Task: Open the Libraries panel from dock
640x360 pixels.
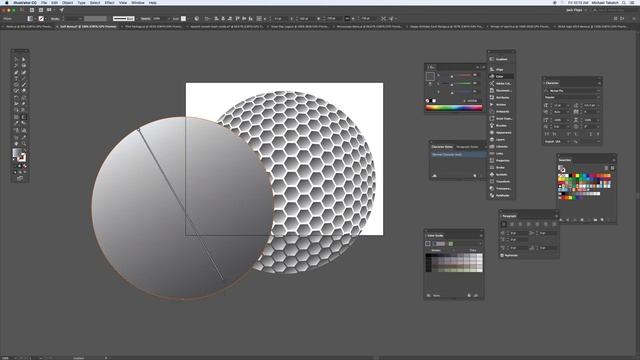Action: [x=501, y=147]
